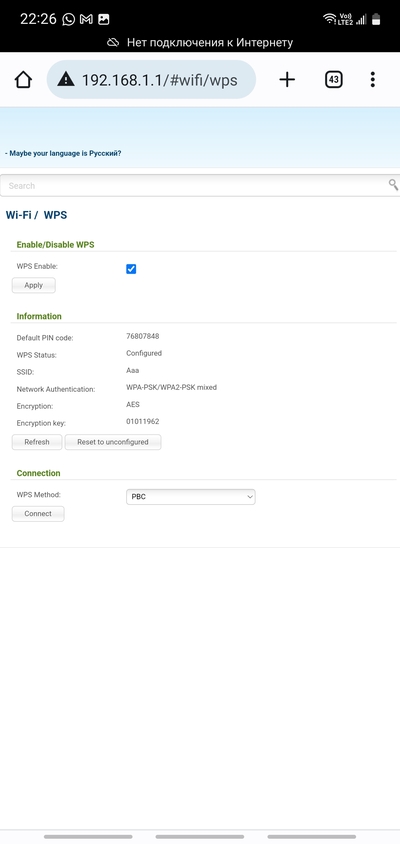400x844 pixels.
Task: Tap the site security warning triangle
Action: [66, 80]
